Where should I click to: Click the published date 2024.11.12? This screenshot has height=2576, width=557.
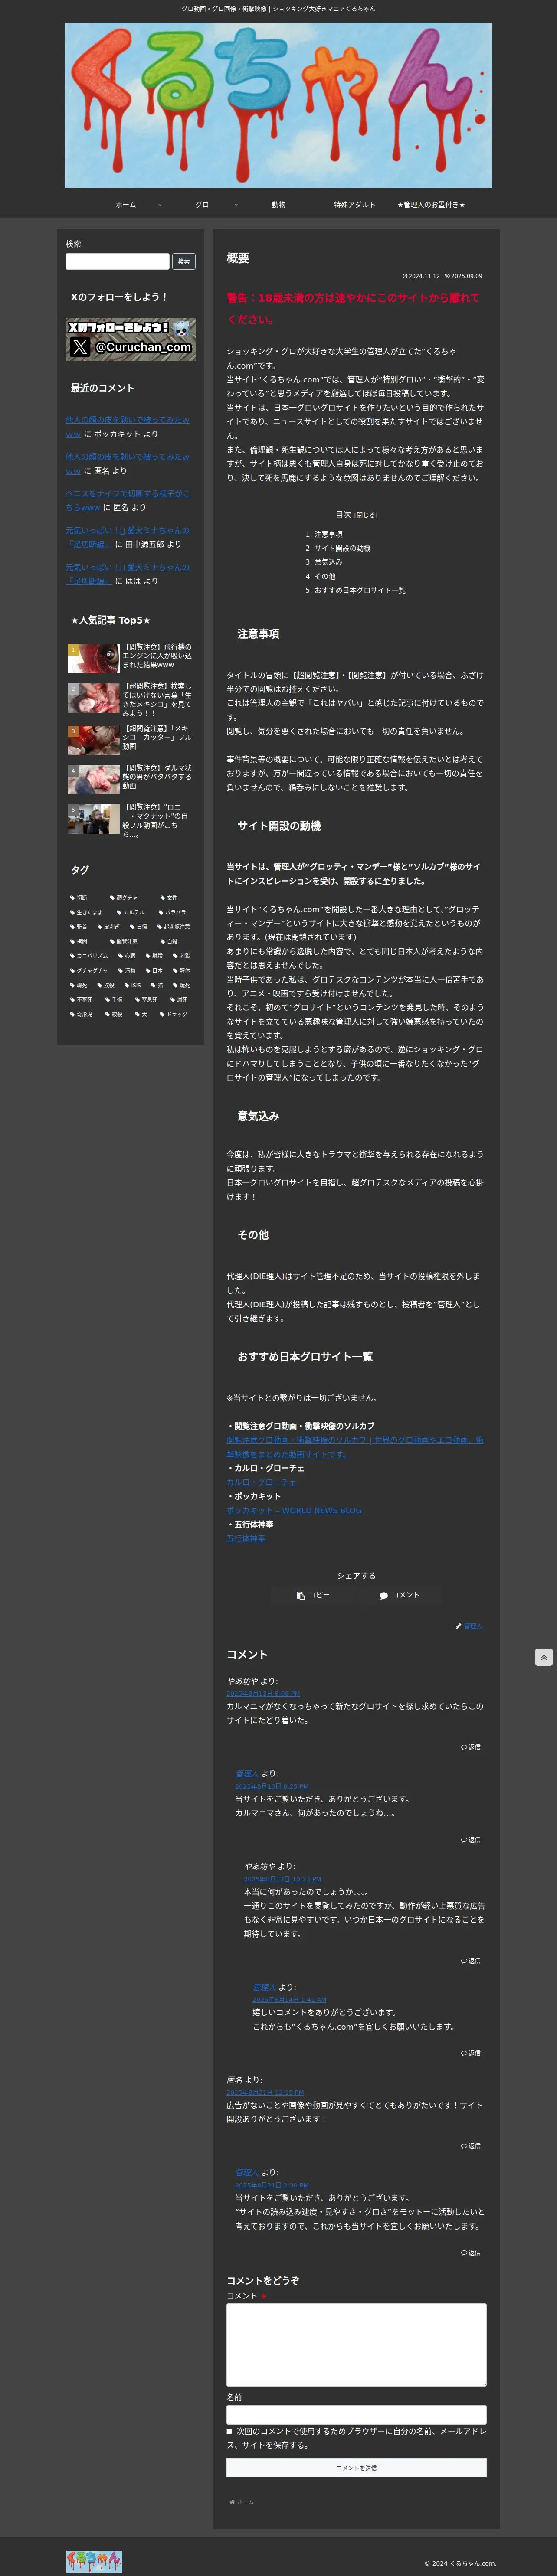pyautogui.click(x=421, y=276)
